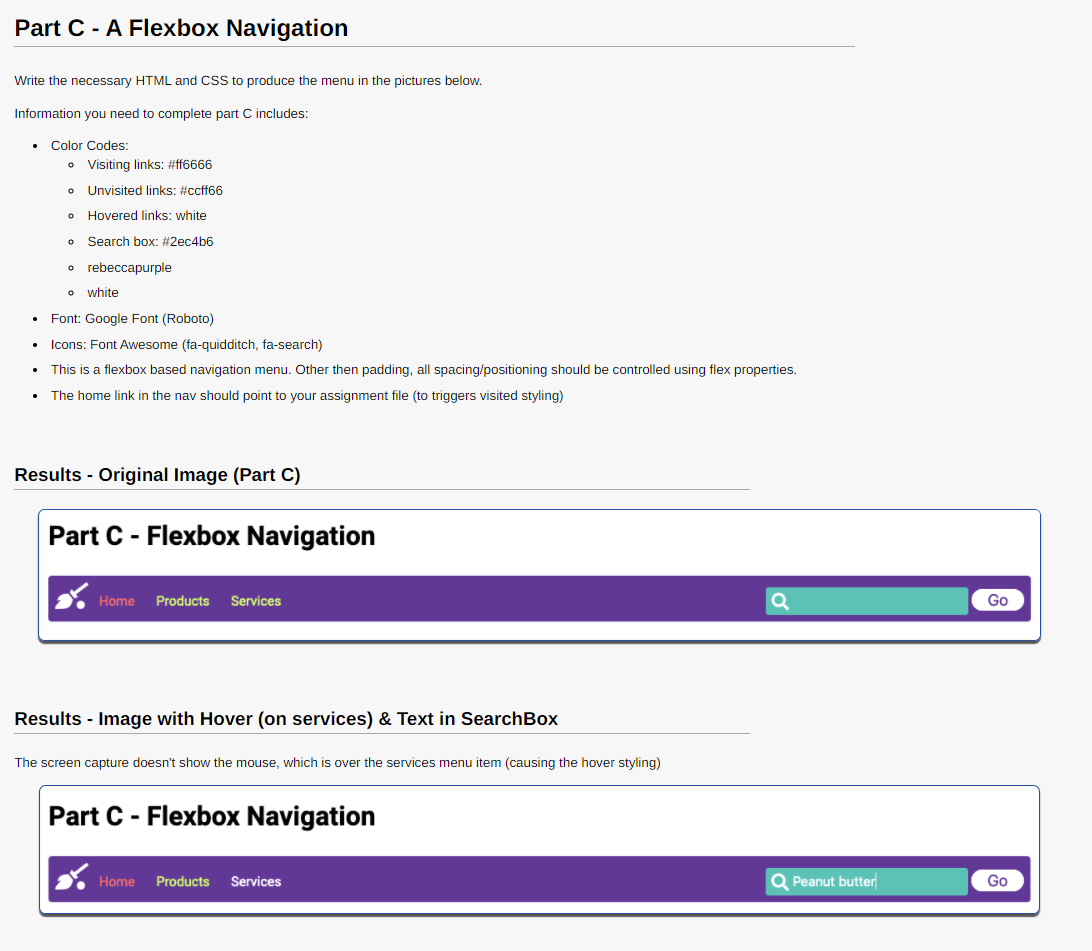
Task: Click the broomstick icon in the hover-example navbar
Action: click(71, 878)
